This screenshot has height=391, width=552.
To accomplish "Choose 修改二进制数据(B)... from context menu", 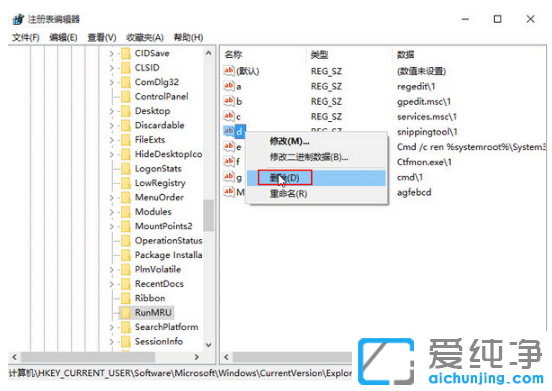I will (316, 157).
